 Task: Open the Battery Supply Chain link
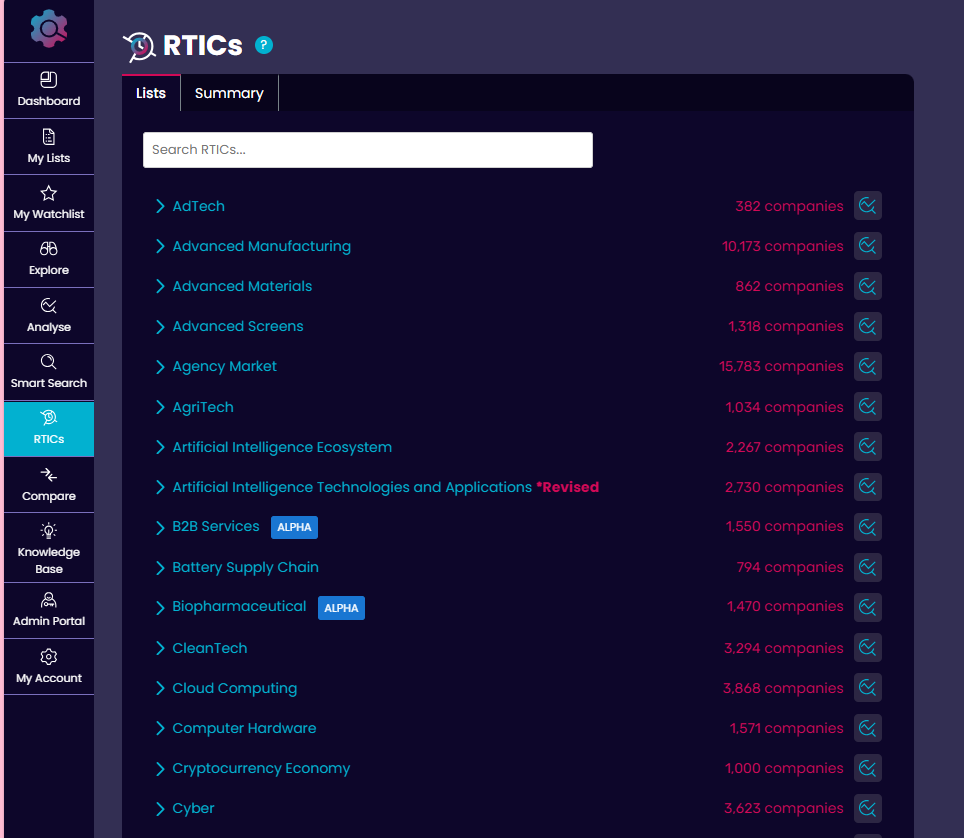click(245, 567)
